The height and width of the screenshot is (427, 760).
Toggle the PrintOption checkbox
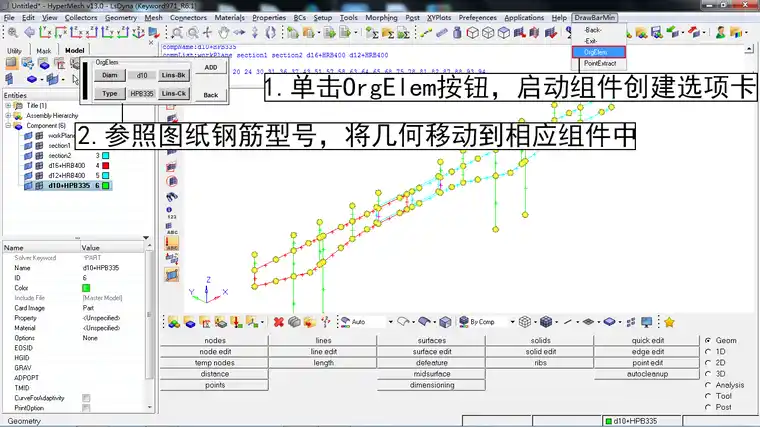(86, 408)
